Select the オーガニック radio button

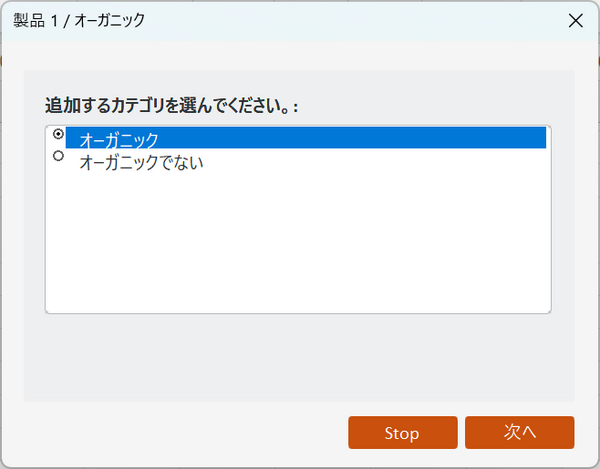pyautogui.click(x=58, y=134)
